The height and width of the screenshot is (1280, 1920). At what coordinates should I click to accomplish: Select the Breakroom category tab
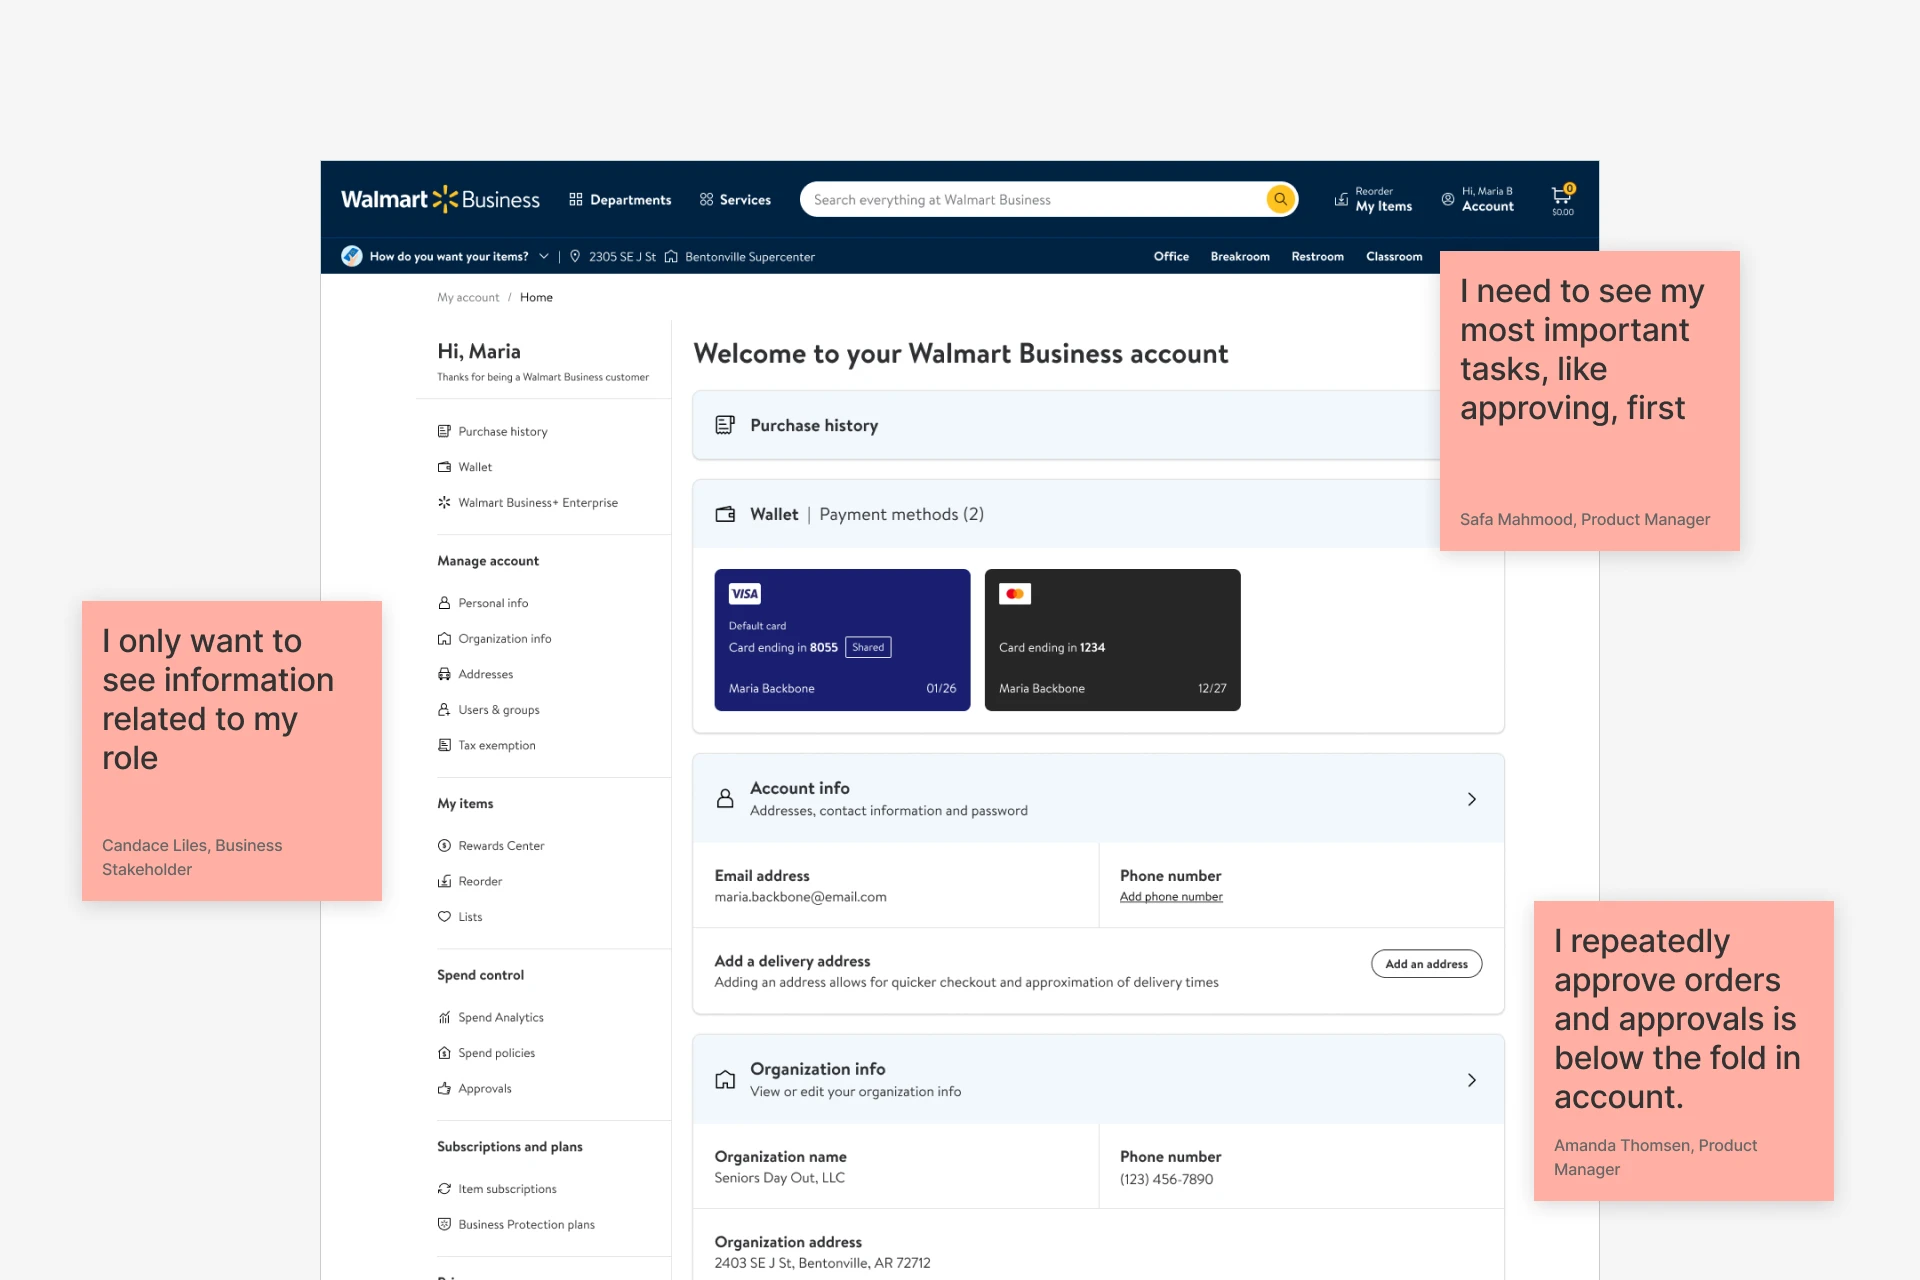1239,256
